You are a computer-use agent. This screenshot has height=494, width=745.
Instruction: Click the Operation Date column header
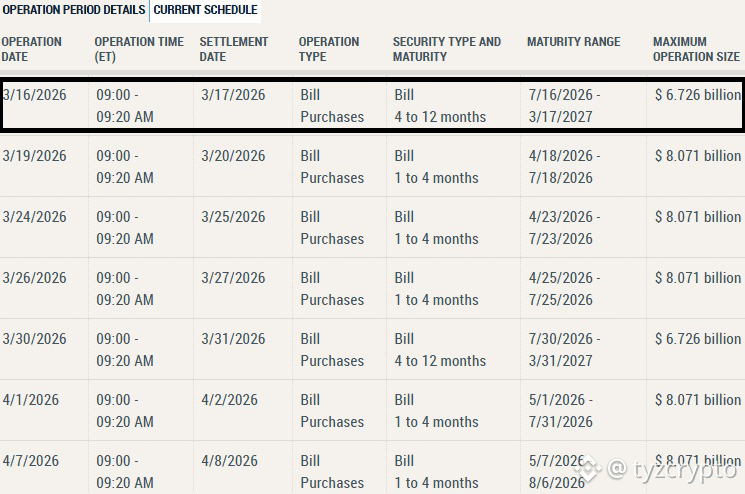click(31, 49)
